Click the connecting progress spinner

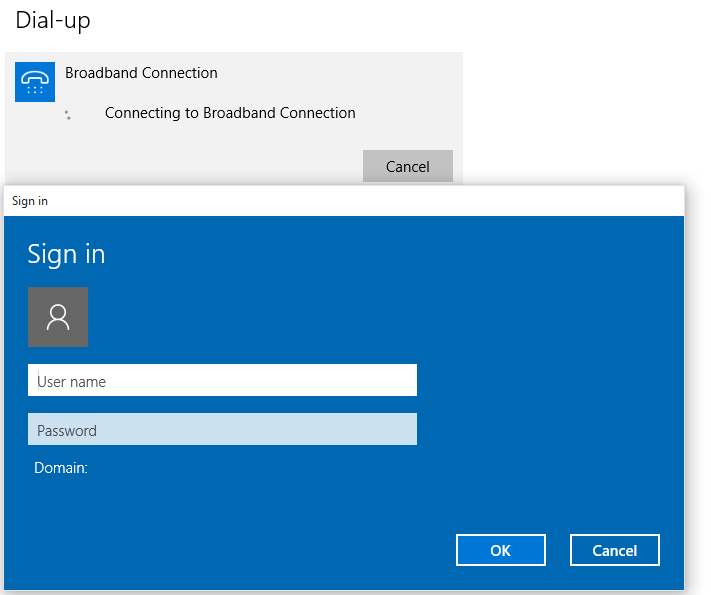pos(68,115)
